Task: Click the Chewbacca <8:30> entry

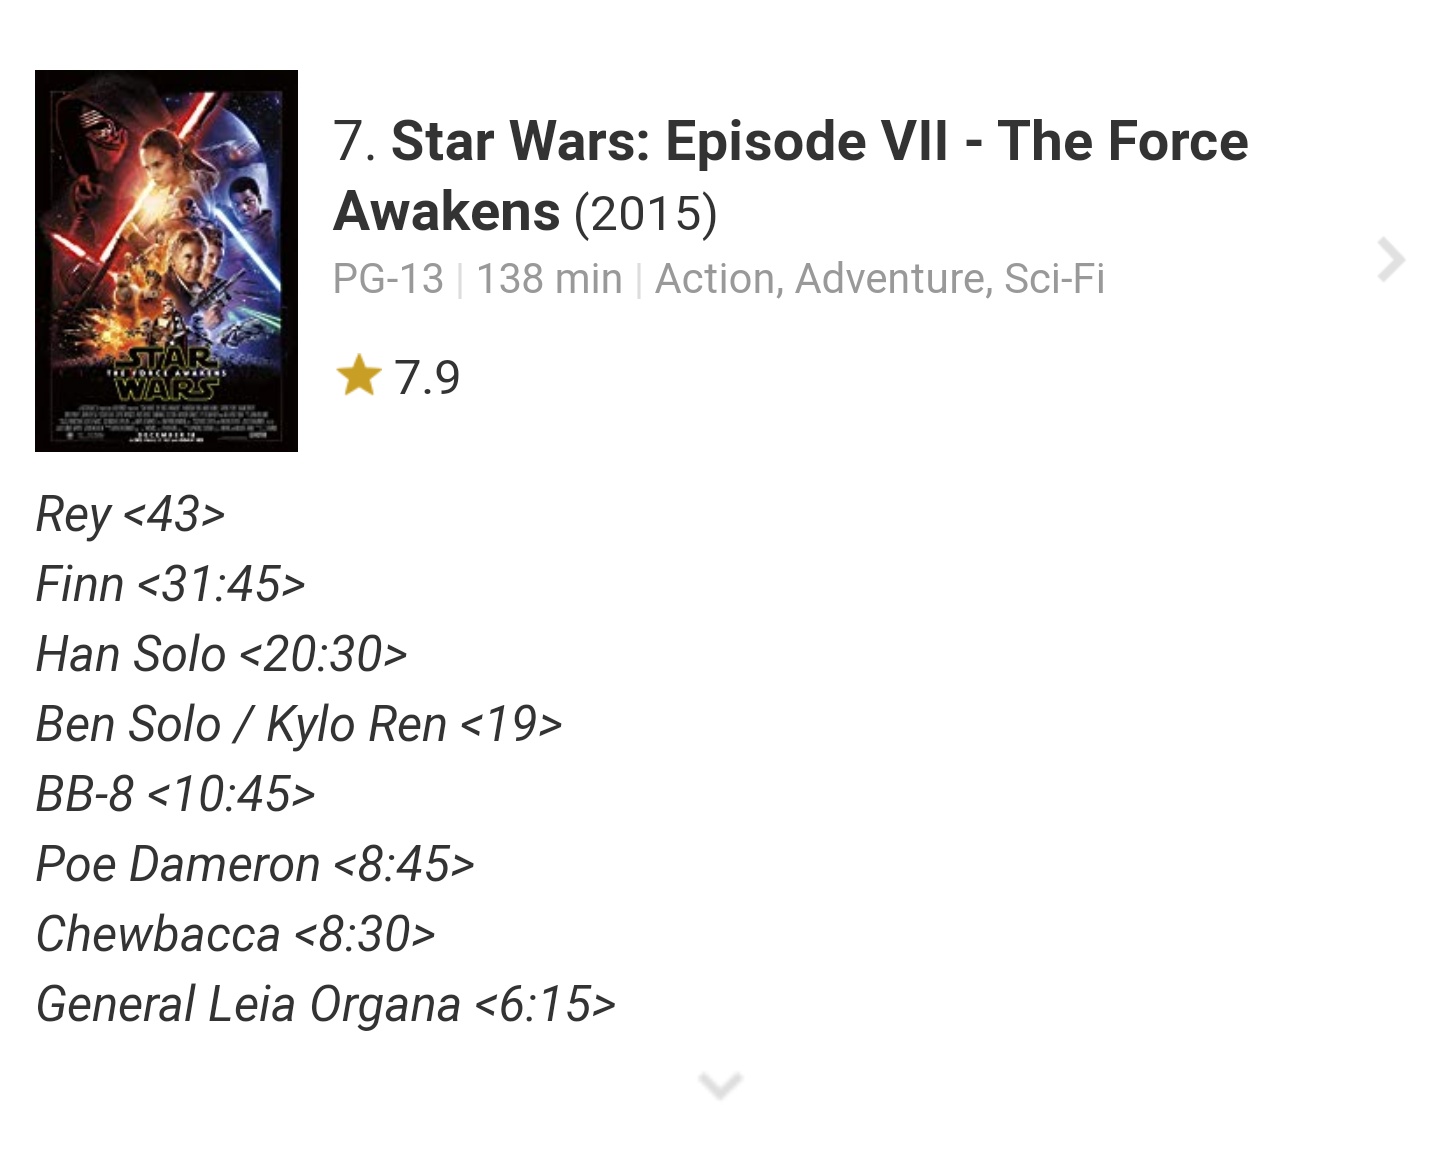Action: [235, 935]
